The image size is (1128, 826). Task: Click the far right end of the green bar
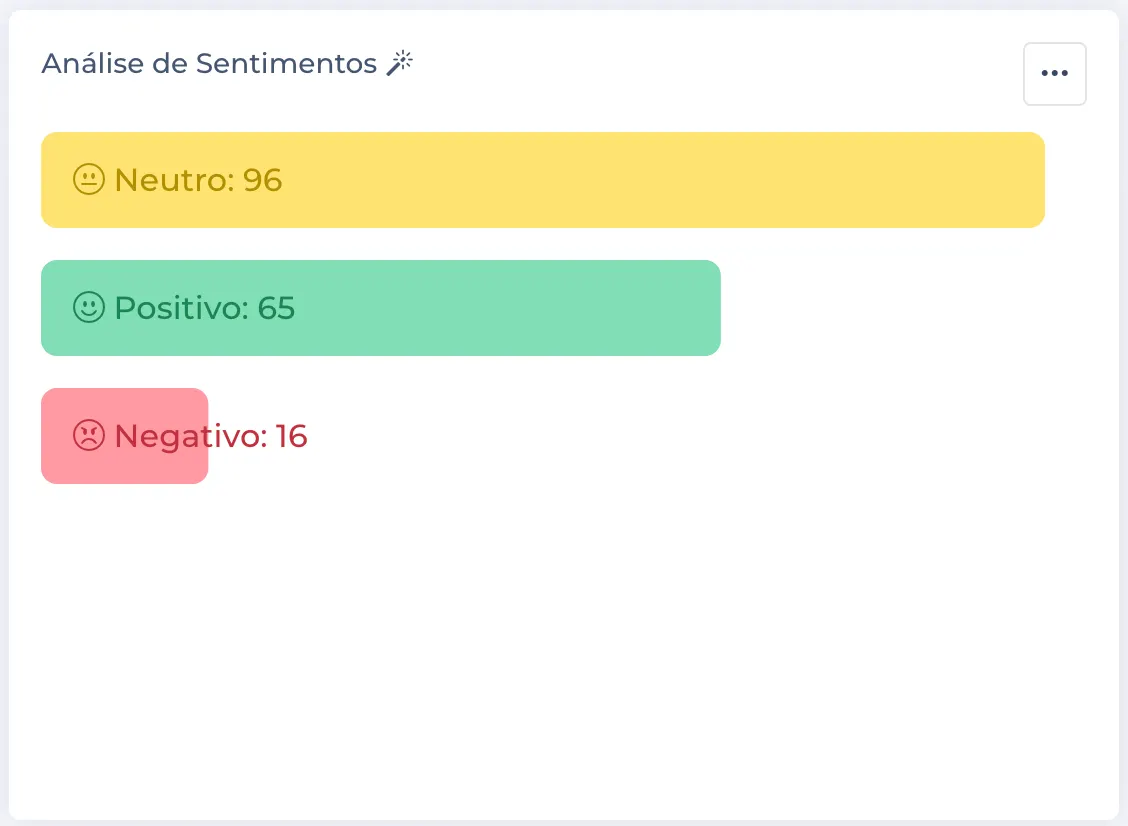pos(706,308)
